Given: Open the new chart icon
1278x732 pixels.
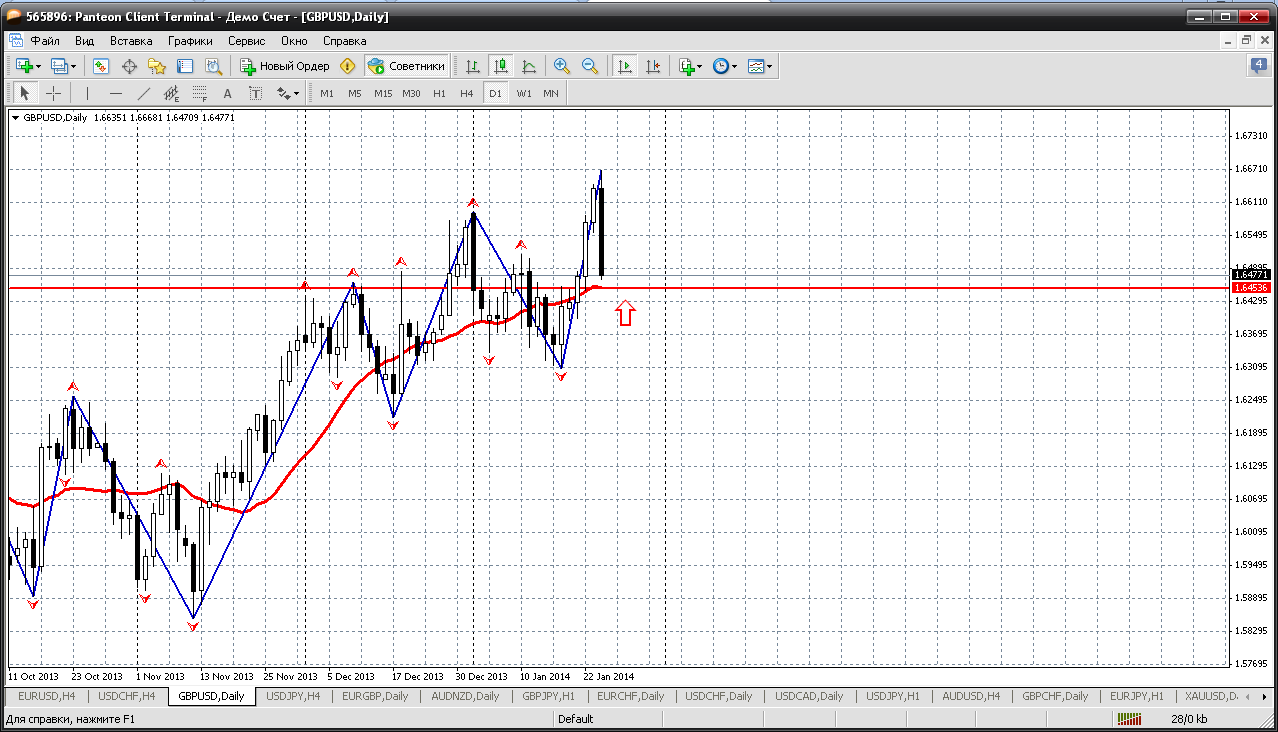Looking at the screenshot, I should (24, 66).
